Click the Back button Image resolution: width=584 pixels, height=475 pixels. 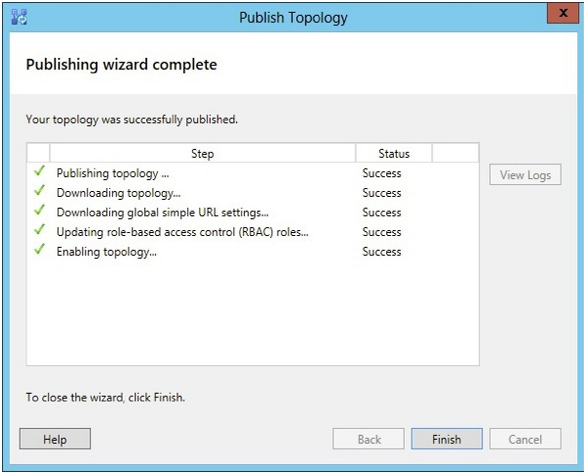click(x=368, y=439)
